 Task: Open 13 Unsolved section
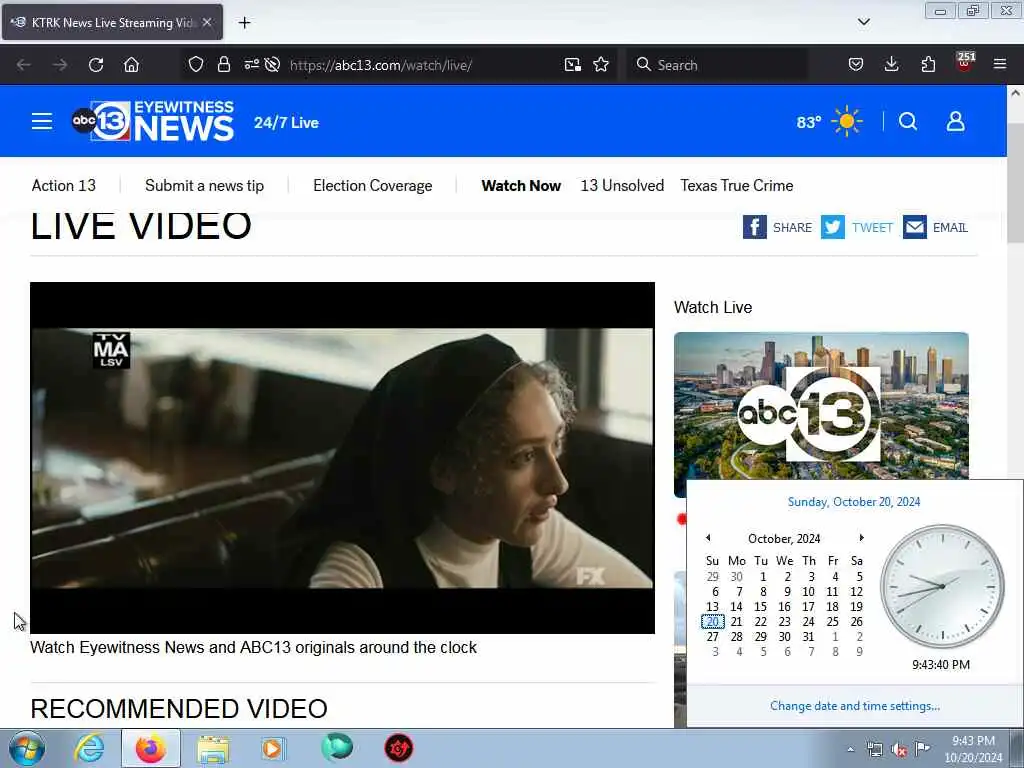(622, 185)
